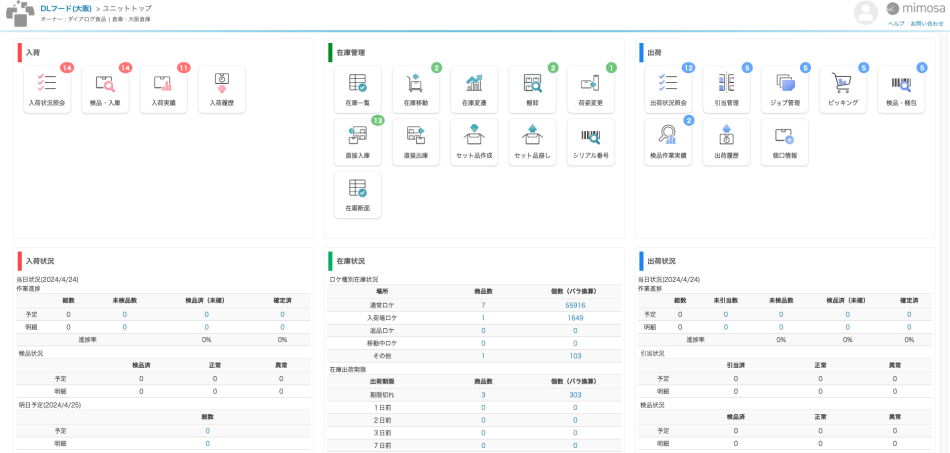Viewport: 950px width, 453px height.
Task: Open the 在庫一覧 inventory list
Action: click(x=357, y=89)
